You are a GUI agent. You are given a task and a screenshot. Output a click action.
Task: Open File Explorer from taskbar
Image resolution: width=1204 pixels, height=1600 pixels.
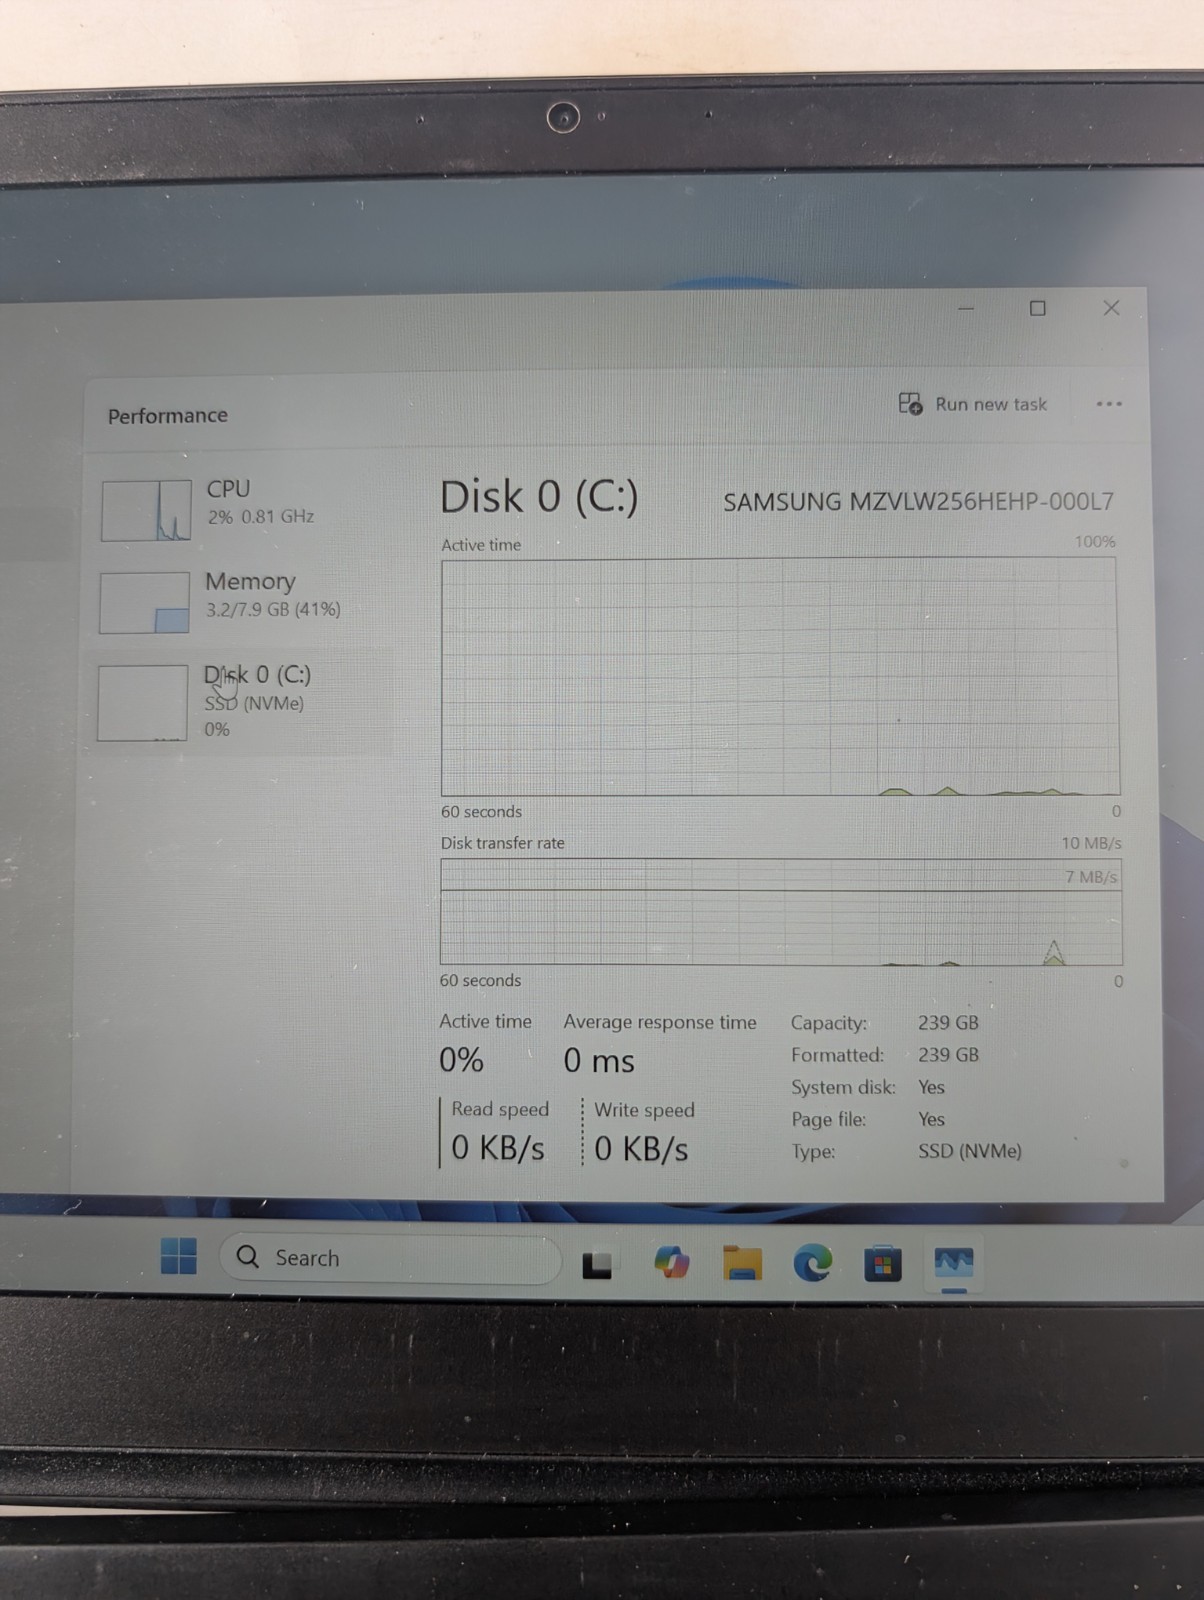(x=742, y=1263)
